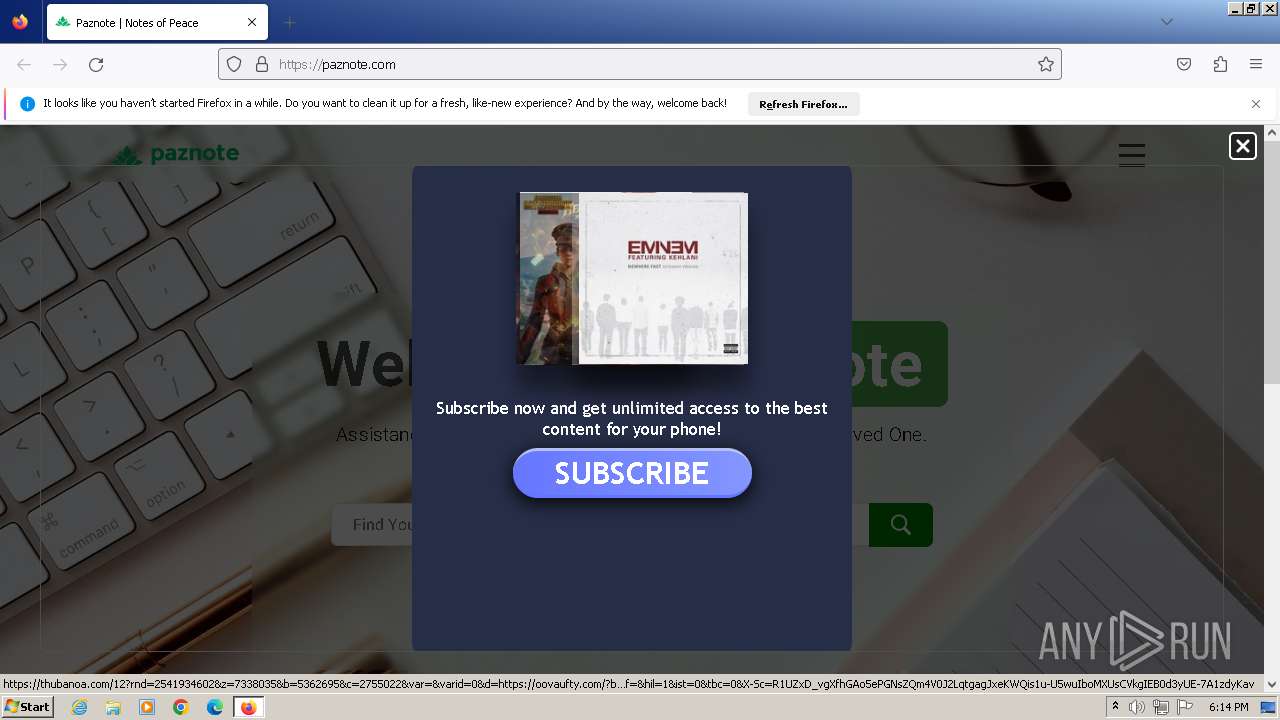Click the subscribe now promotional text
The width and height of the screenshot is (1280, 720).
click(x=632, y=419)
